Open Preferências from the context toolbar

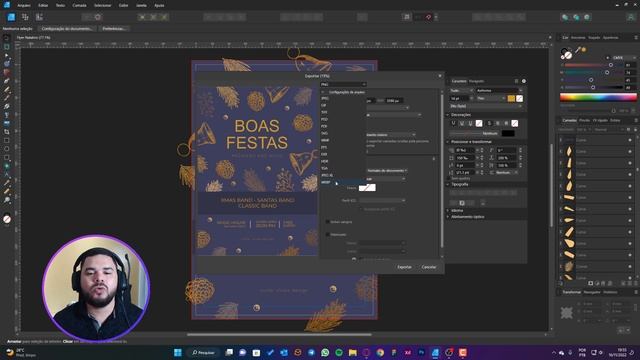point(114,29)
